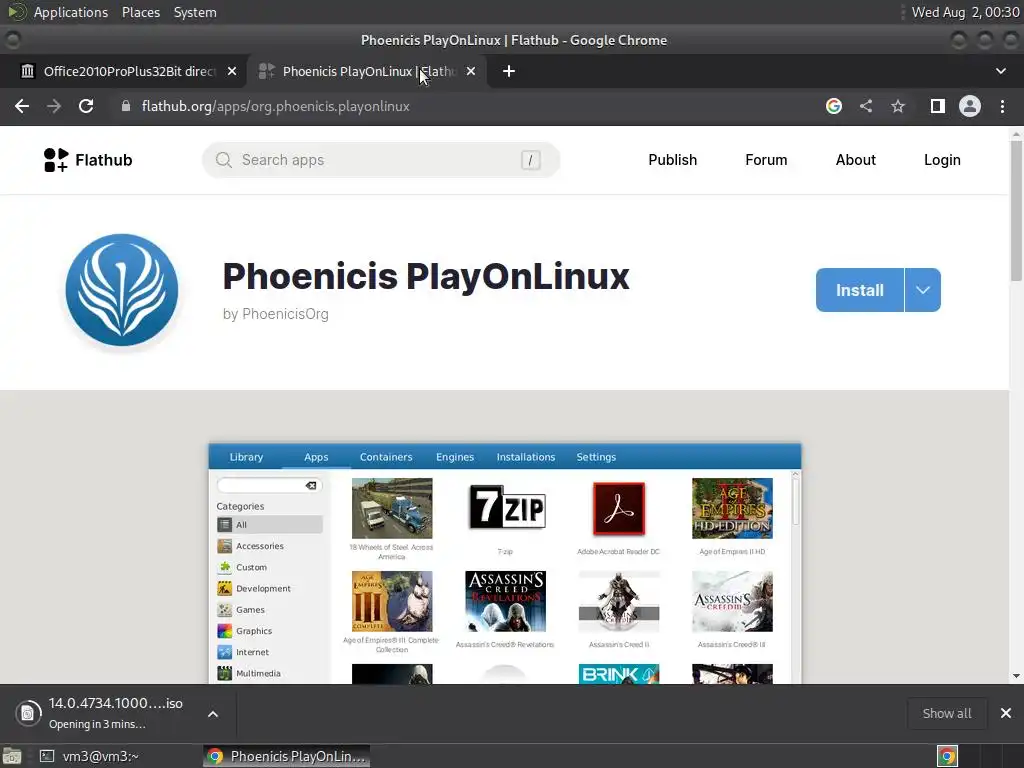The height and width of the screenshot is (768, 1024).
Task: Open the vm3@vm3 terminal in taskbar
Action: pos(89,756)
